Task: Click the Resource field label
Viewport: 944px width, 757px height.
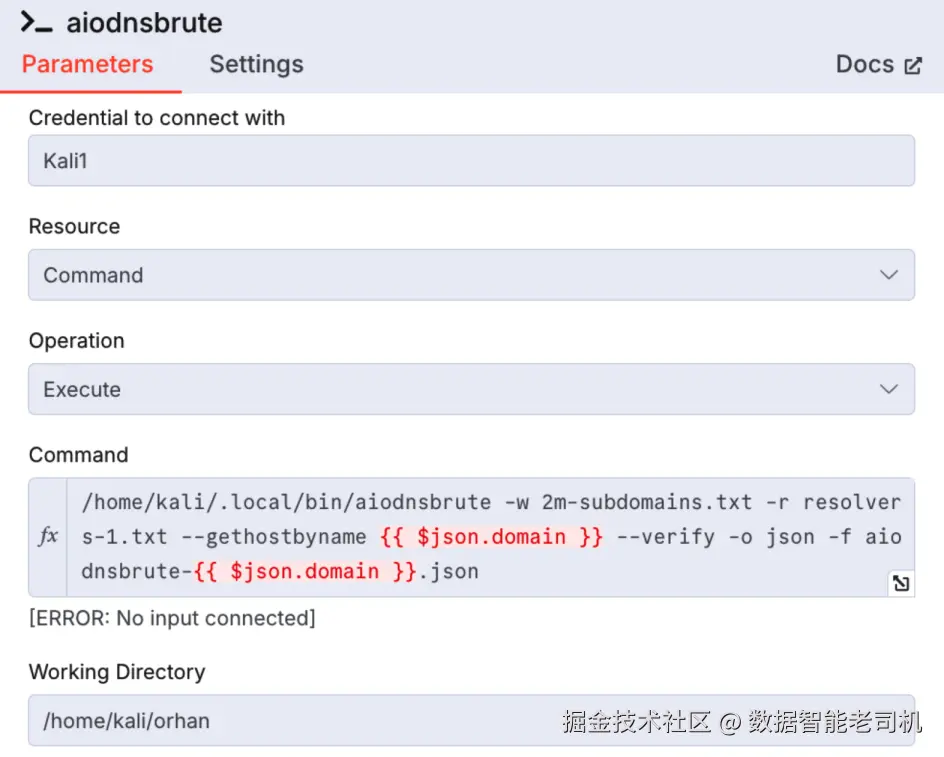Action: click(74, 227)
